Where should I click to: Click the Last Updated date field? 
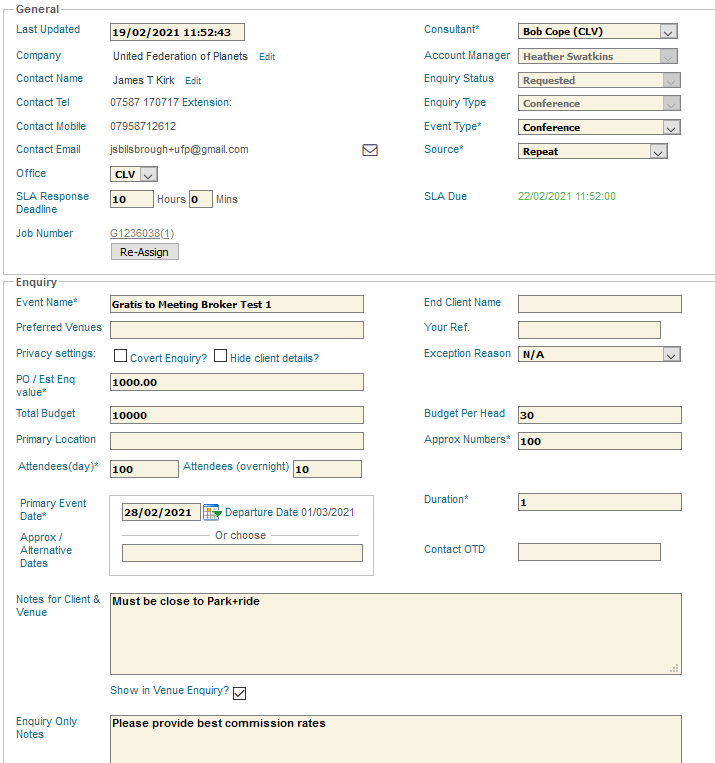click(x=177, y=33)
